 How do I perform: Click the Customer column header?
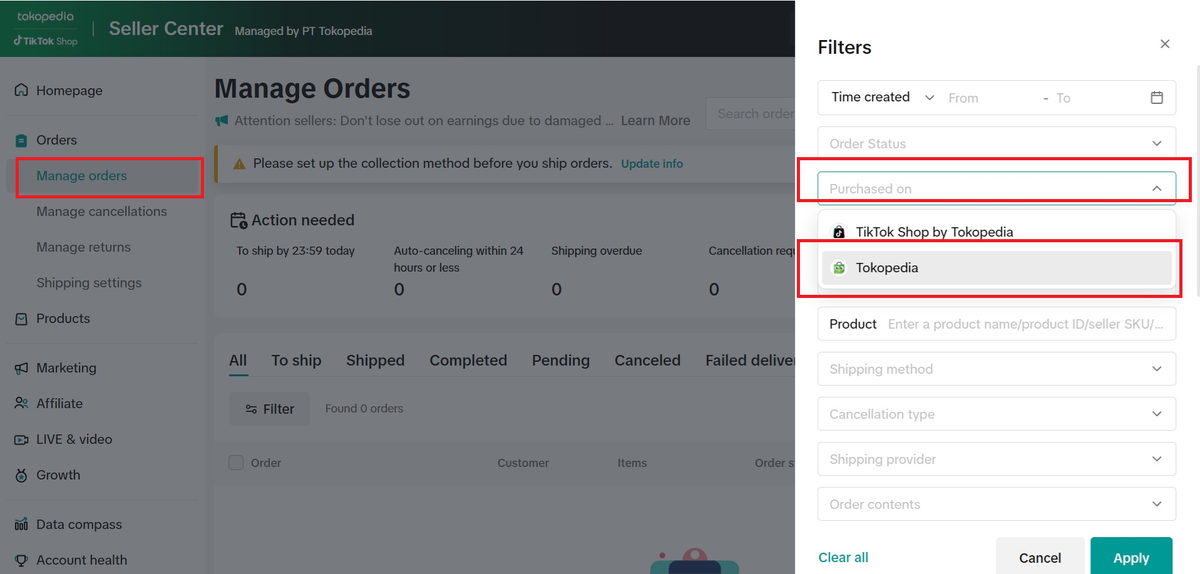coord(523,463)
